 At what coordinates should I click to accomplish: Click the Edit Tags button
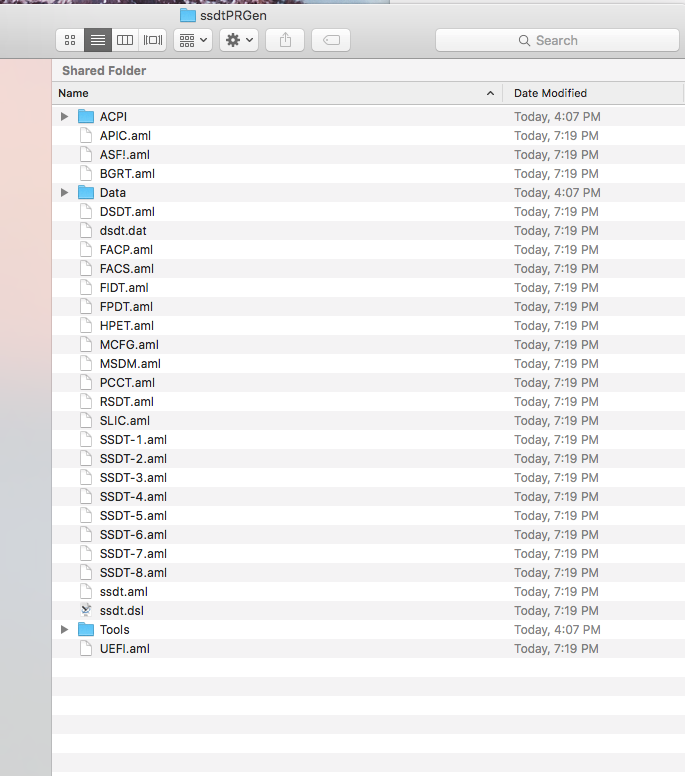click(x=331, y=40)
